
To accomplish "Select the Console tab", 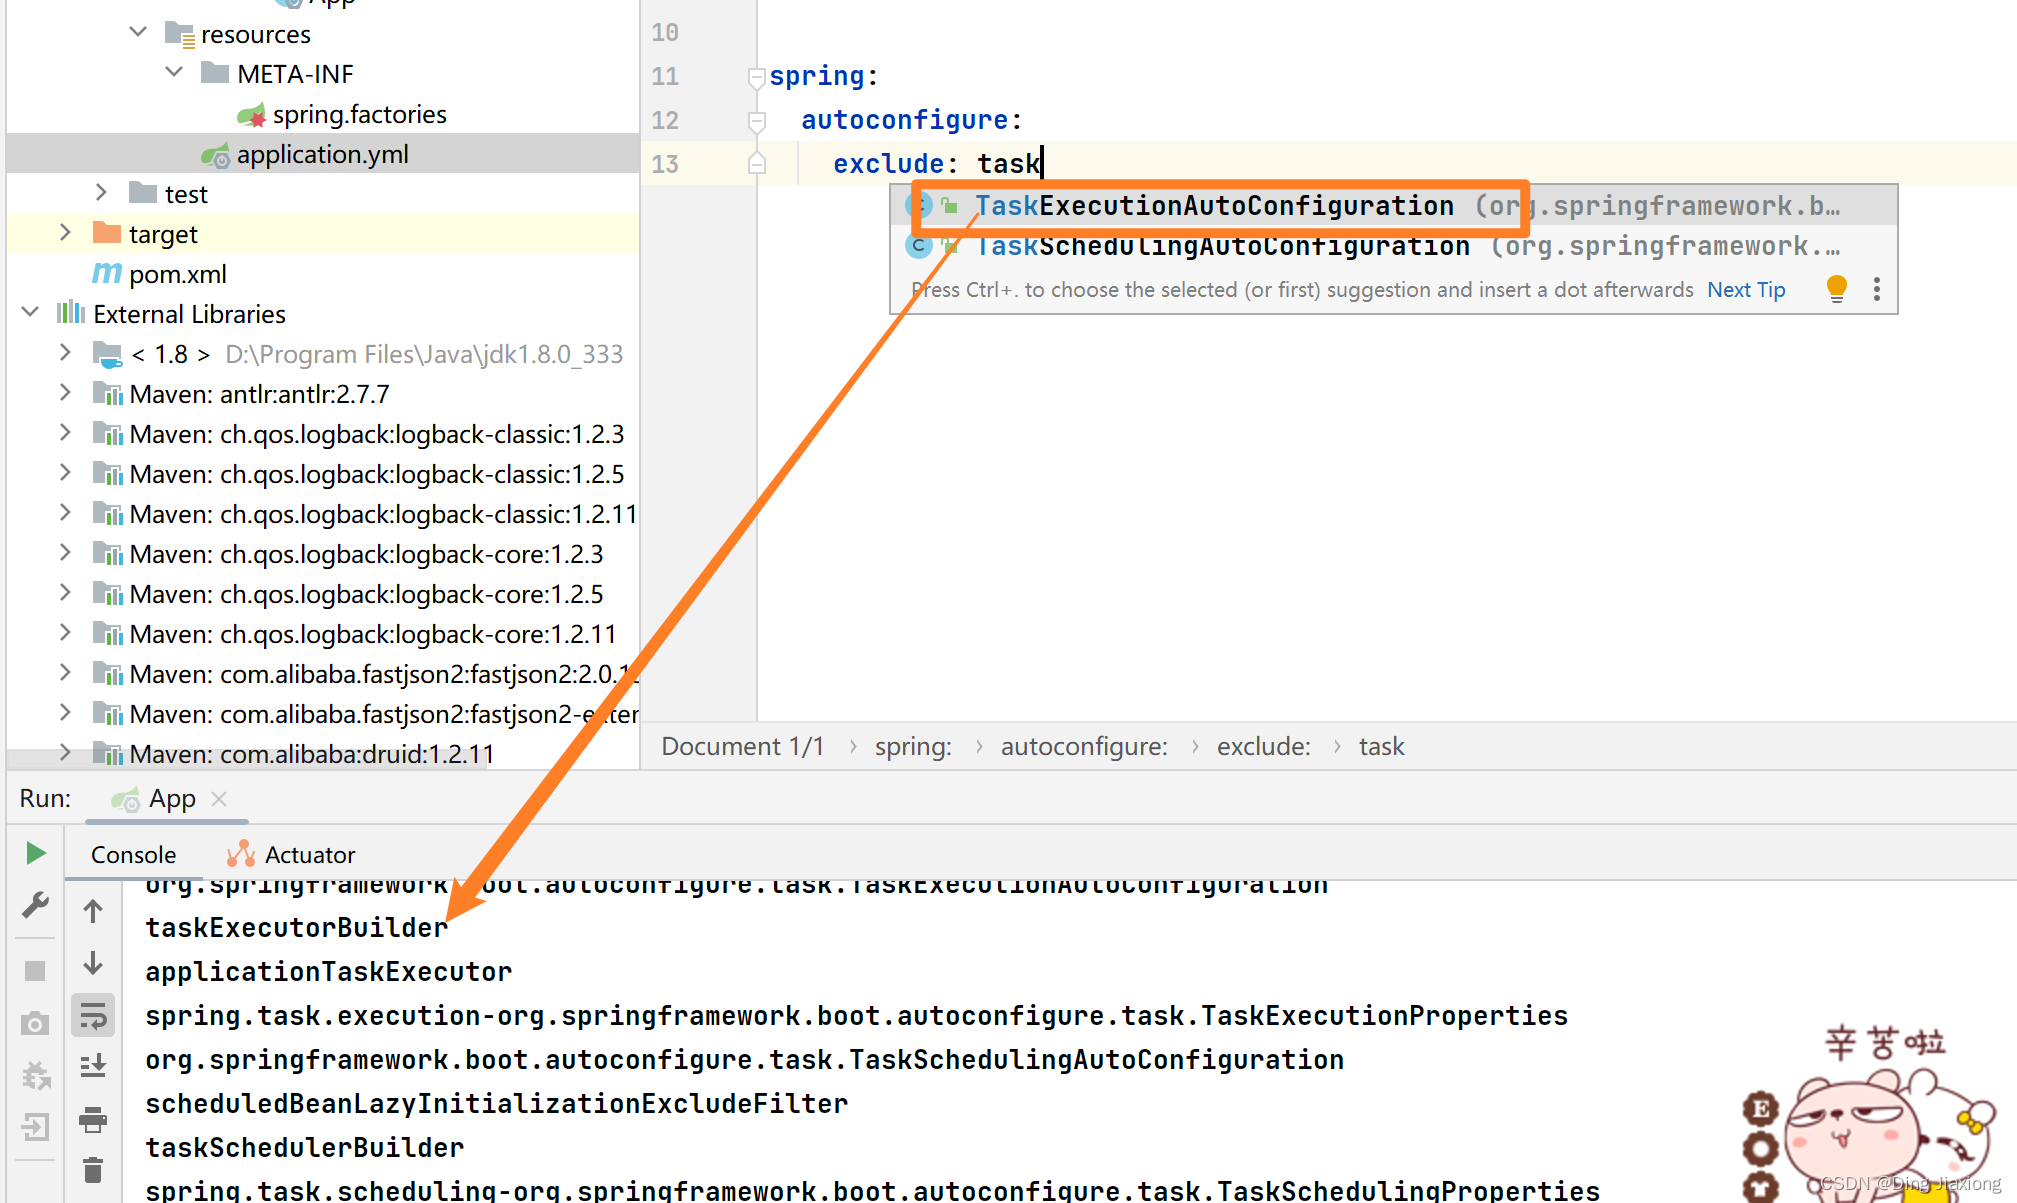I will [x=133, y=854].
